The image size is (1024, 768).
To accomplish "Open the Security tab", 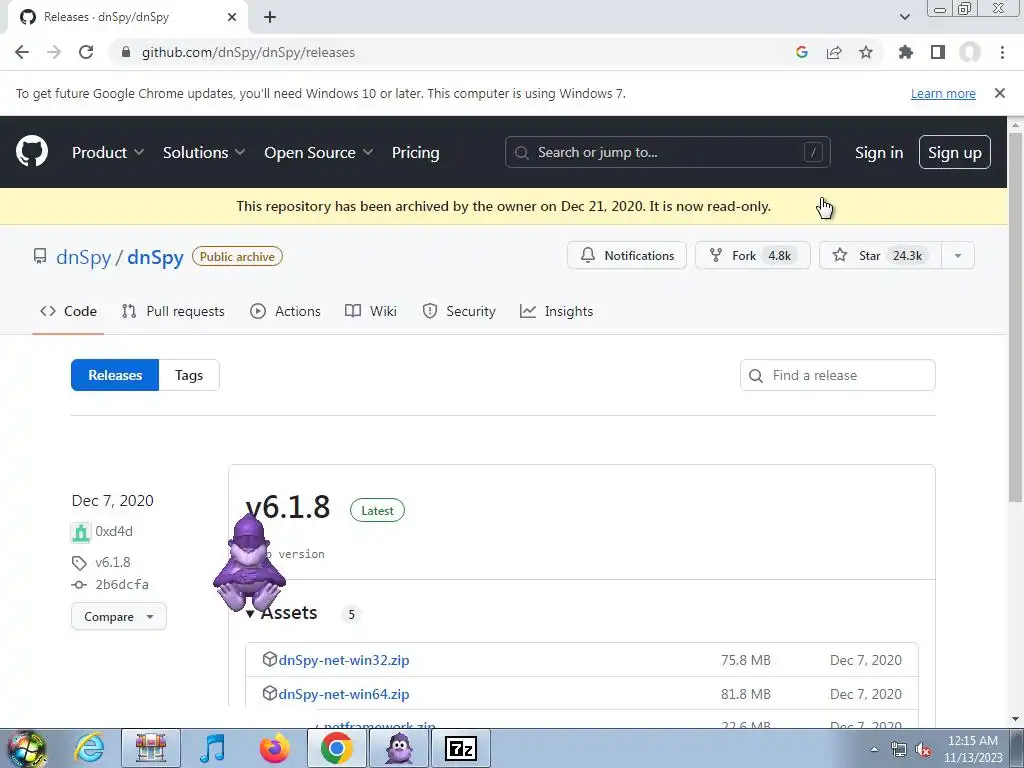I will (459, 311).
